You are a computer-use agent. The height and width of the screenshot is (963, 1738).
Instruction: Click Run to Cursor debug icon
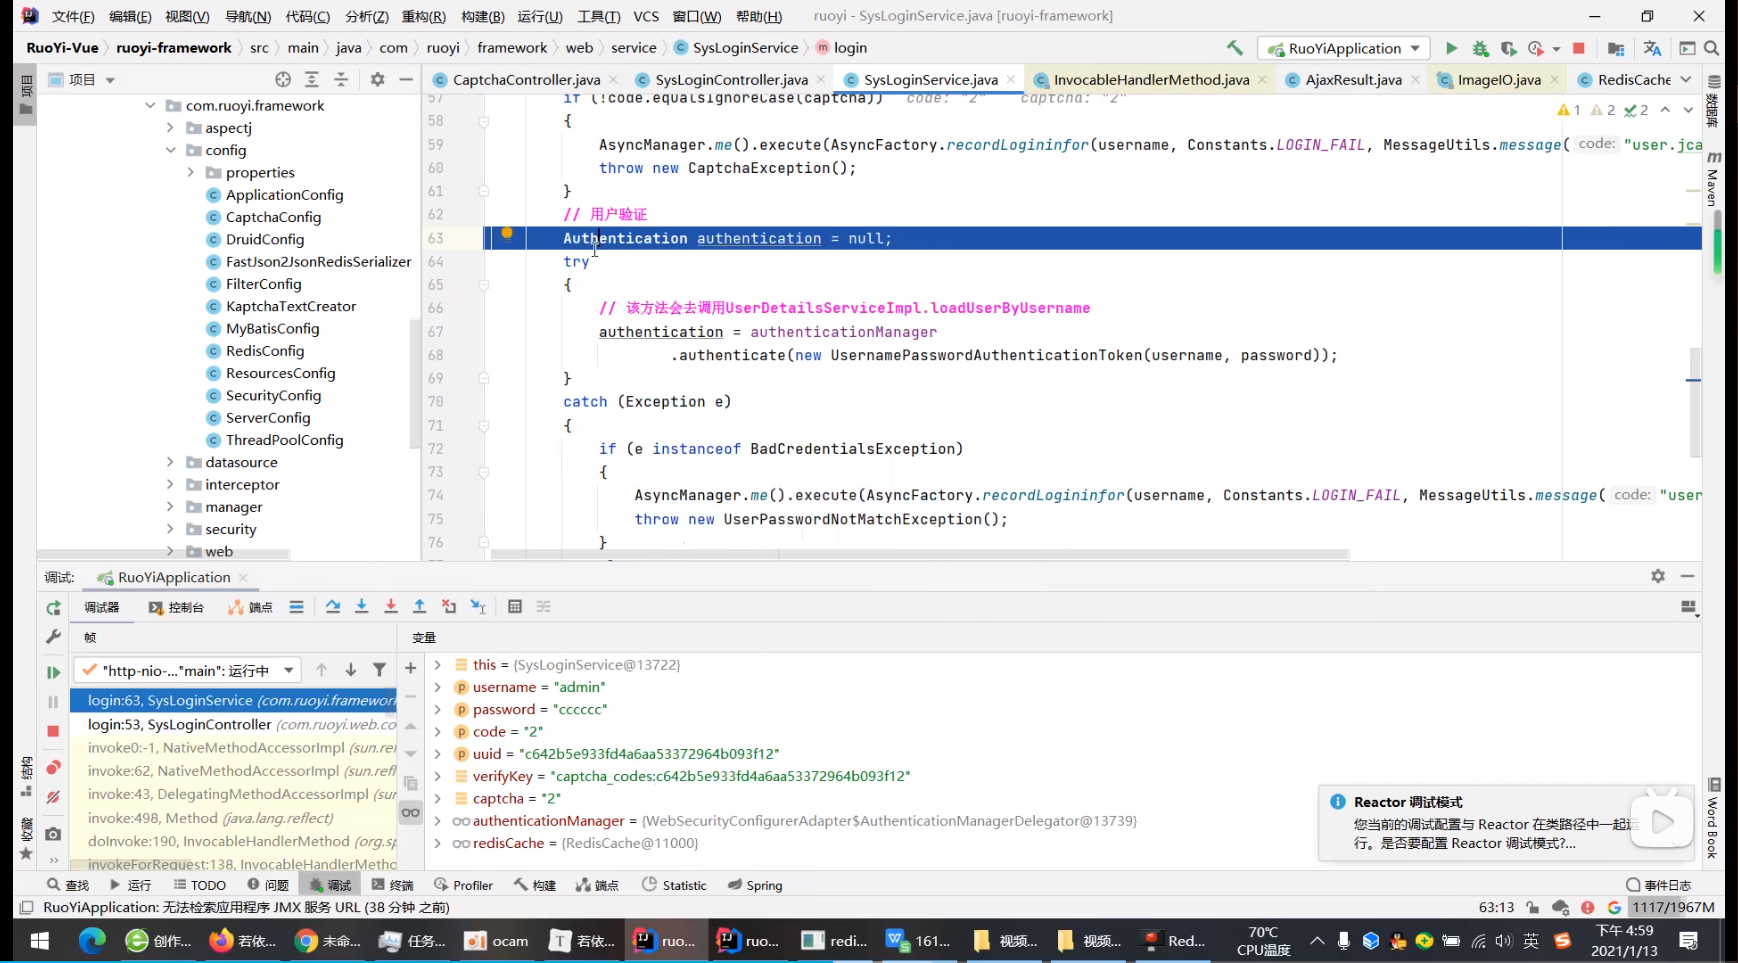[478, 607]
